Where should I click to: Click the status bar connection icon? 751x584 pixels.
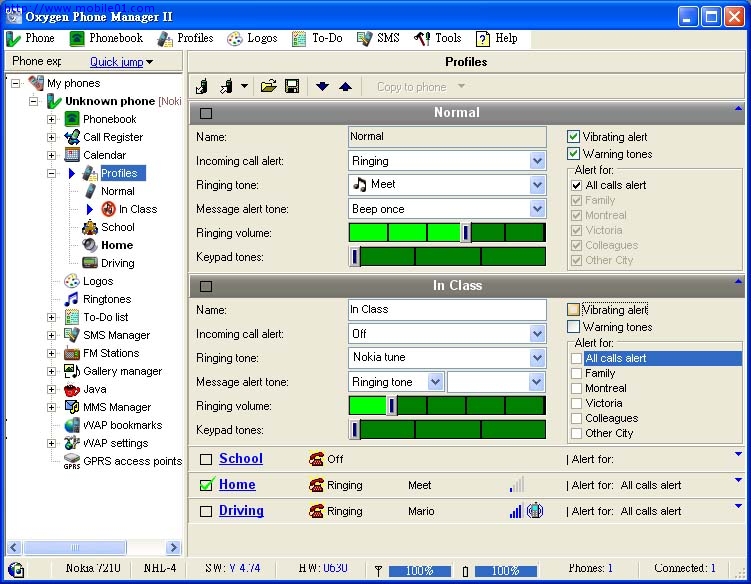tap(16, 570)
